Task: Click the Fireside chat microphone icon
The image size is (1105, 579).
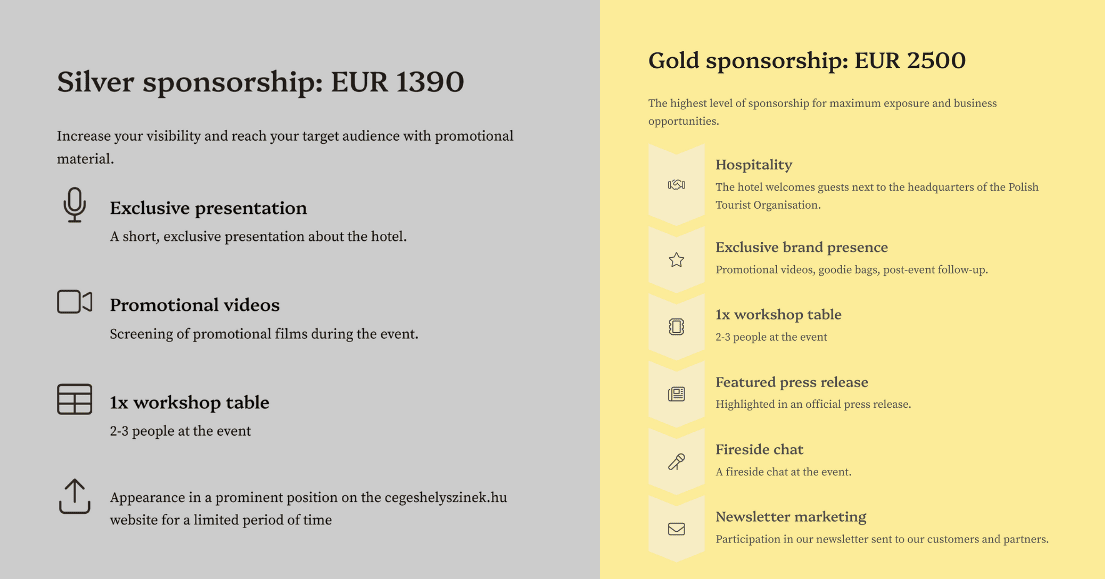Action: [676, 462]
